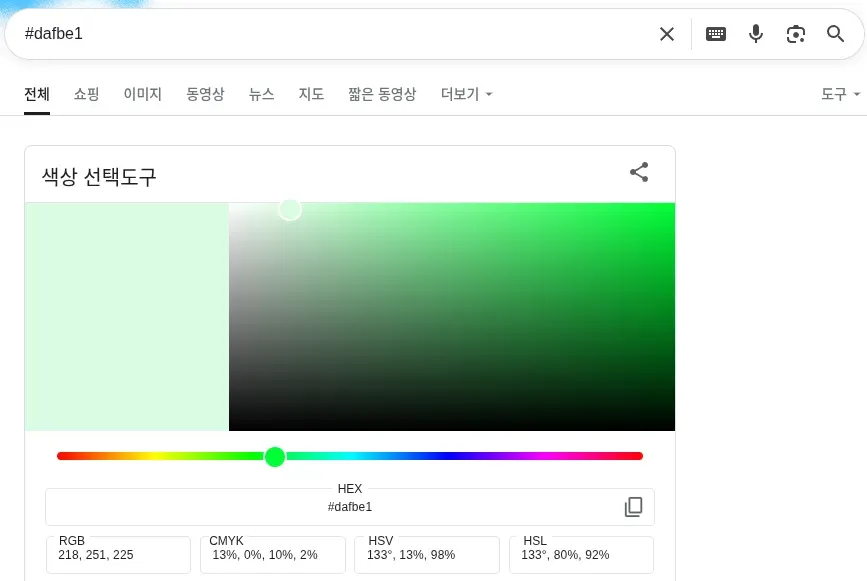Open the 도구 tools dropdown

(x=840, y=94)
